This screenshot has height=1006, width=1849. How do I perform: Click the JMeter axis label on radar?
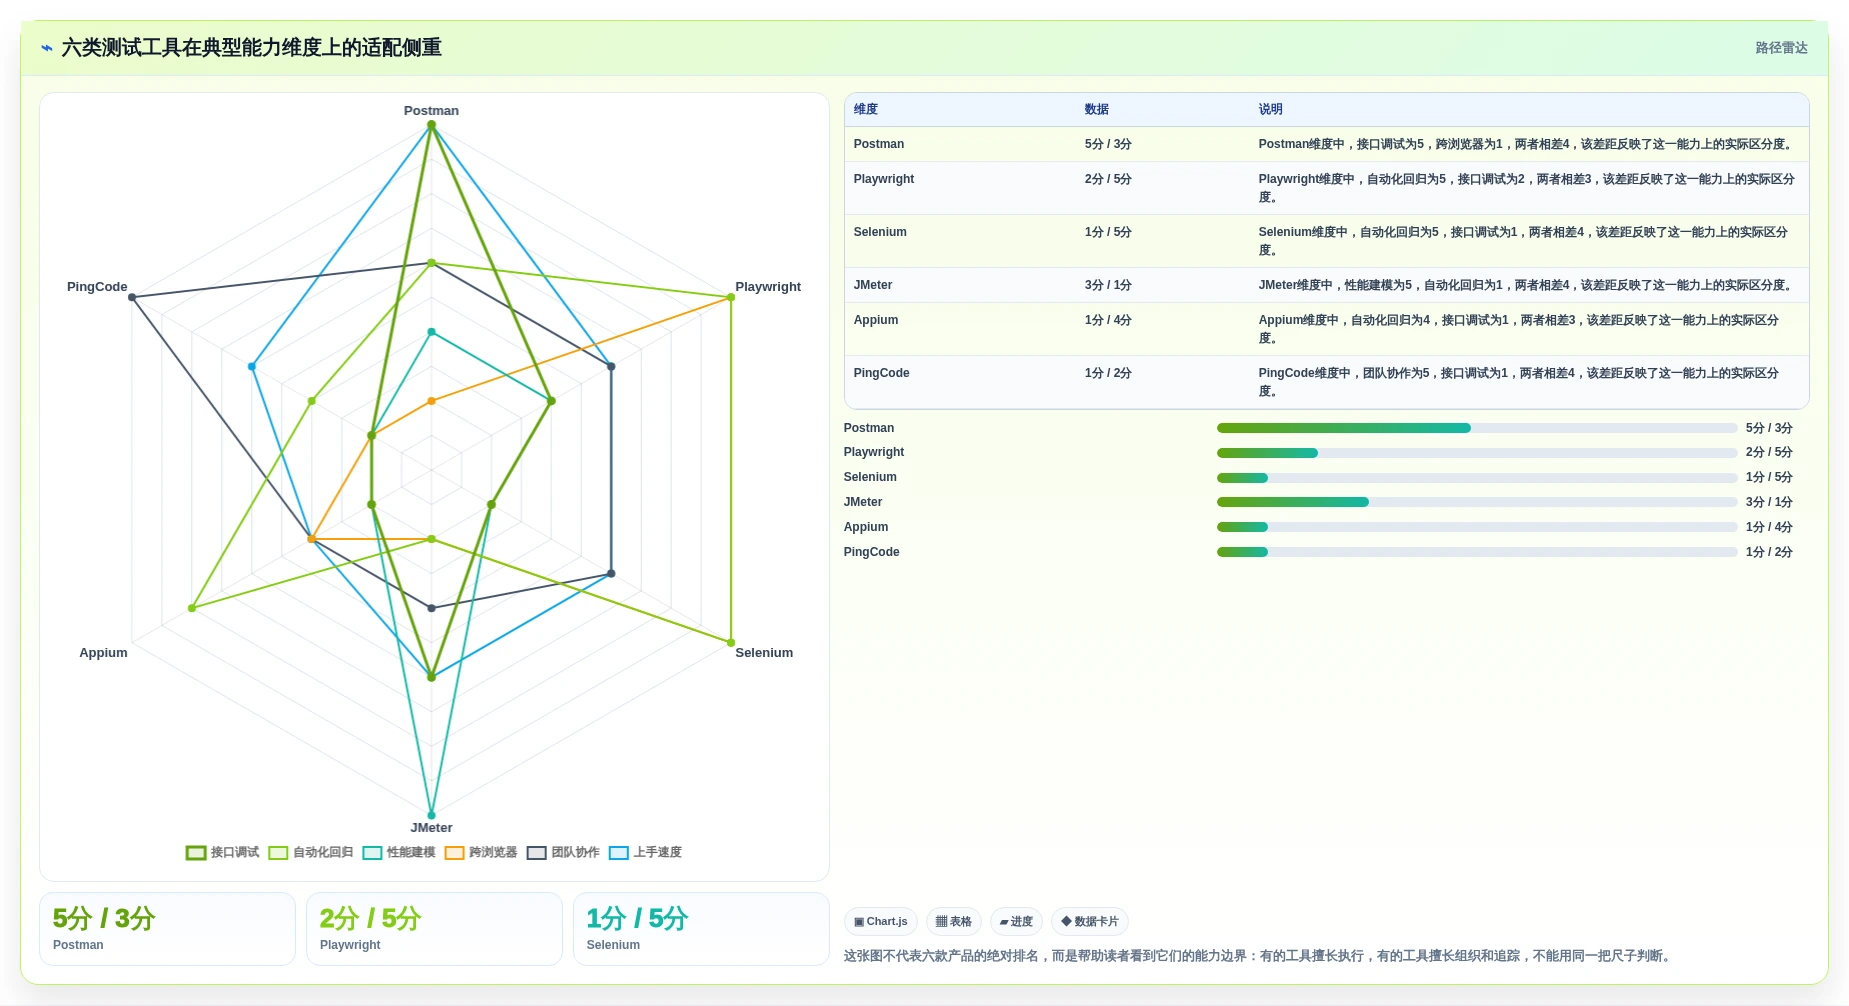(431, 828)
